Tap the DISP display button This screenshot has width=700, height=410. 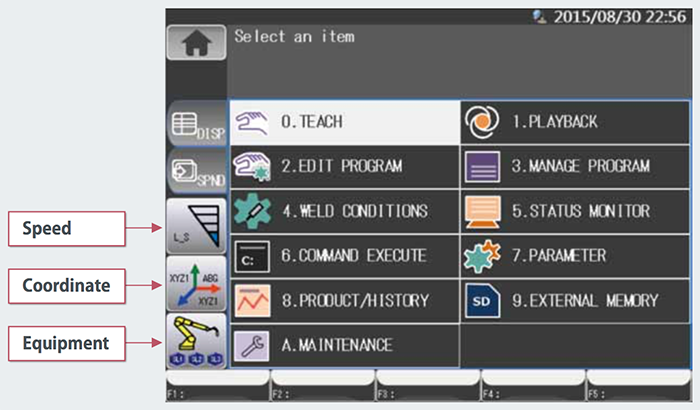pos(197,124)
